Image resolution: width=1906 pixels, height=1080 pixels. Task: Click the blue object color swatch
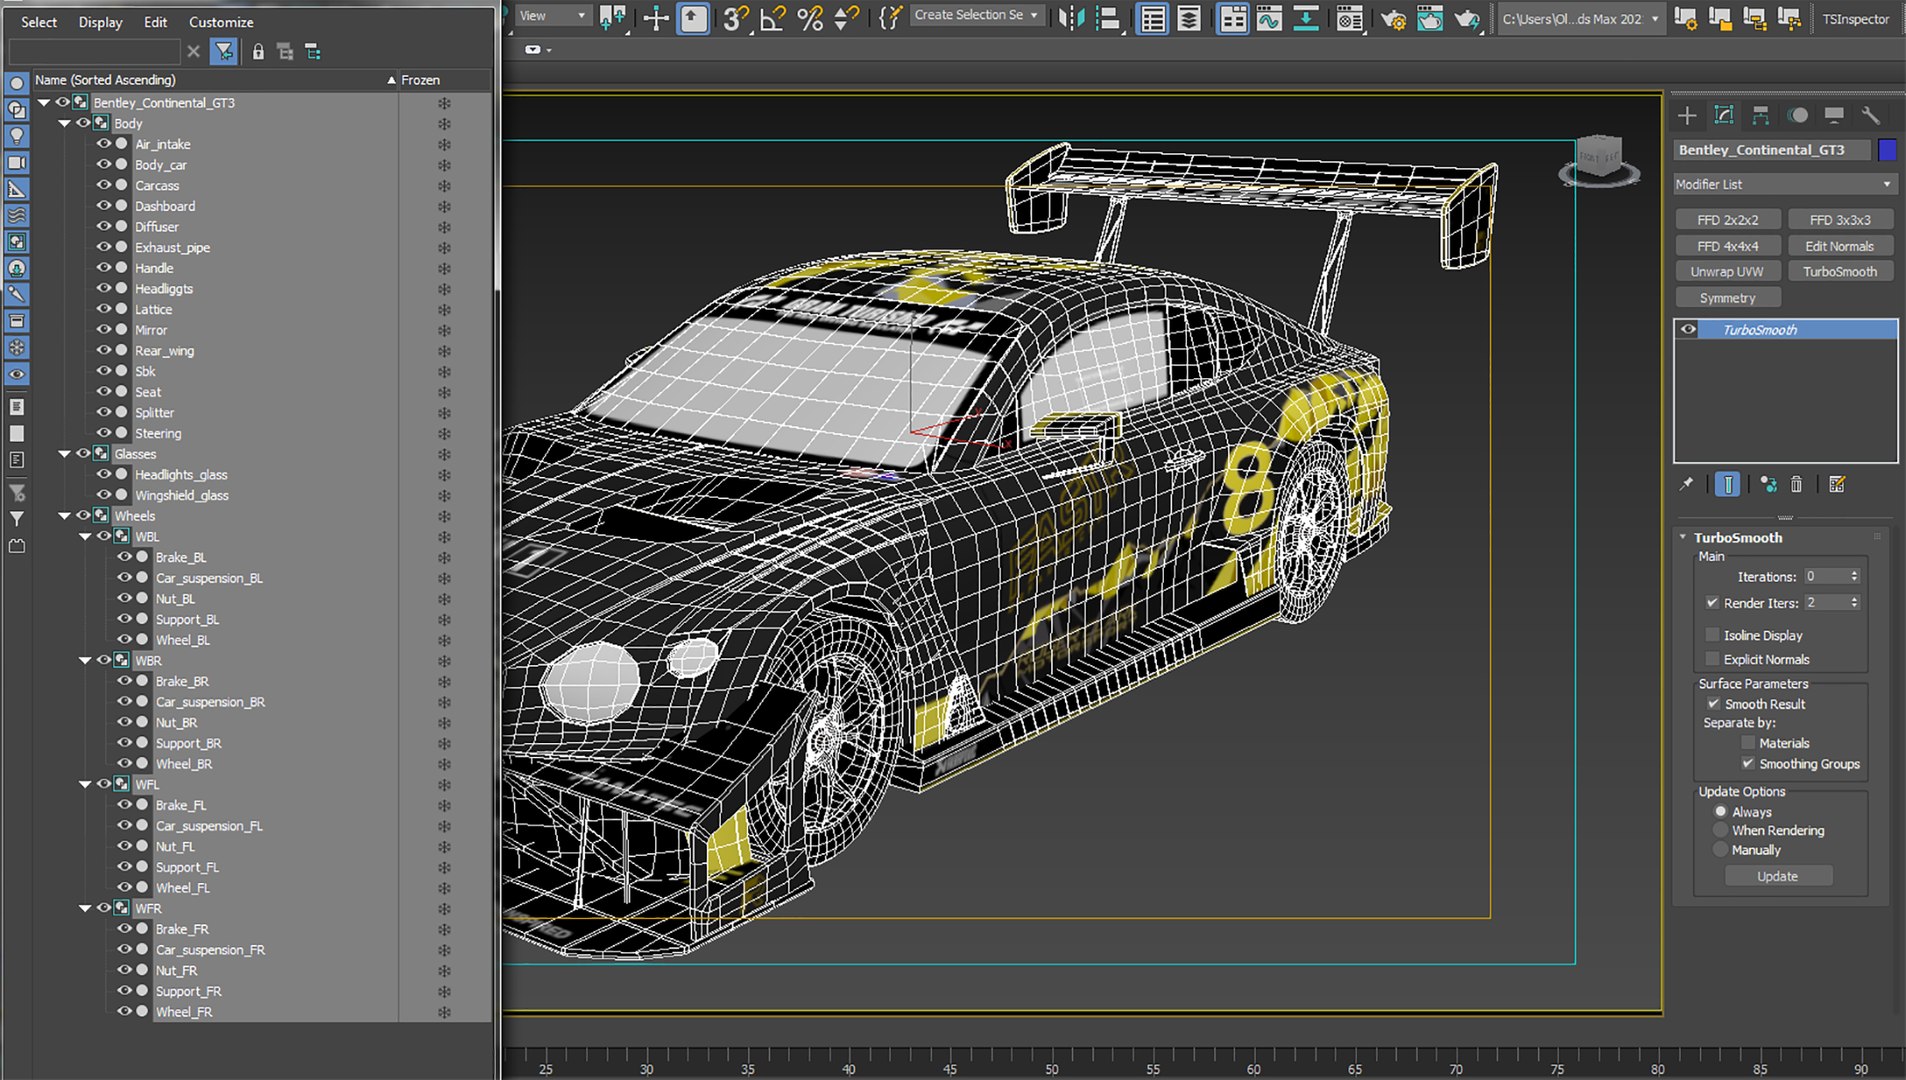coord(1887,150)
